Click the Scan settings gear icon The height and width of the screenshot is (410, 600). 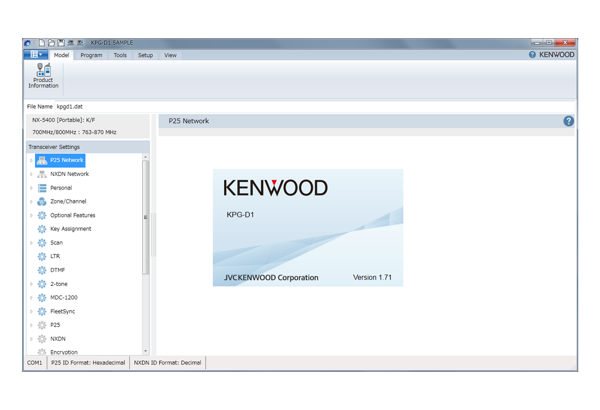point(42,243)
